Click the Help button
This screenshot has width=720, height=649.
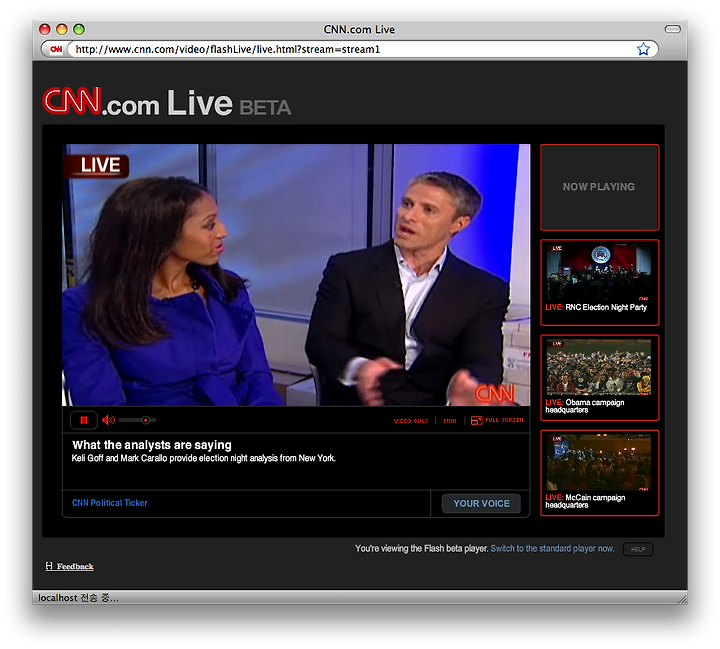(x=638, y=549)
